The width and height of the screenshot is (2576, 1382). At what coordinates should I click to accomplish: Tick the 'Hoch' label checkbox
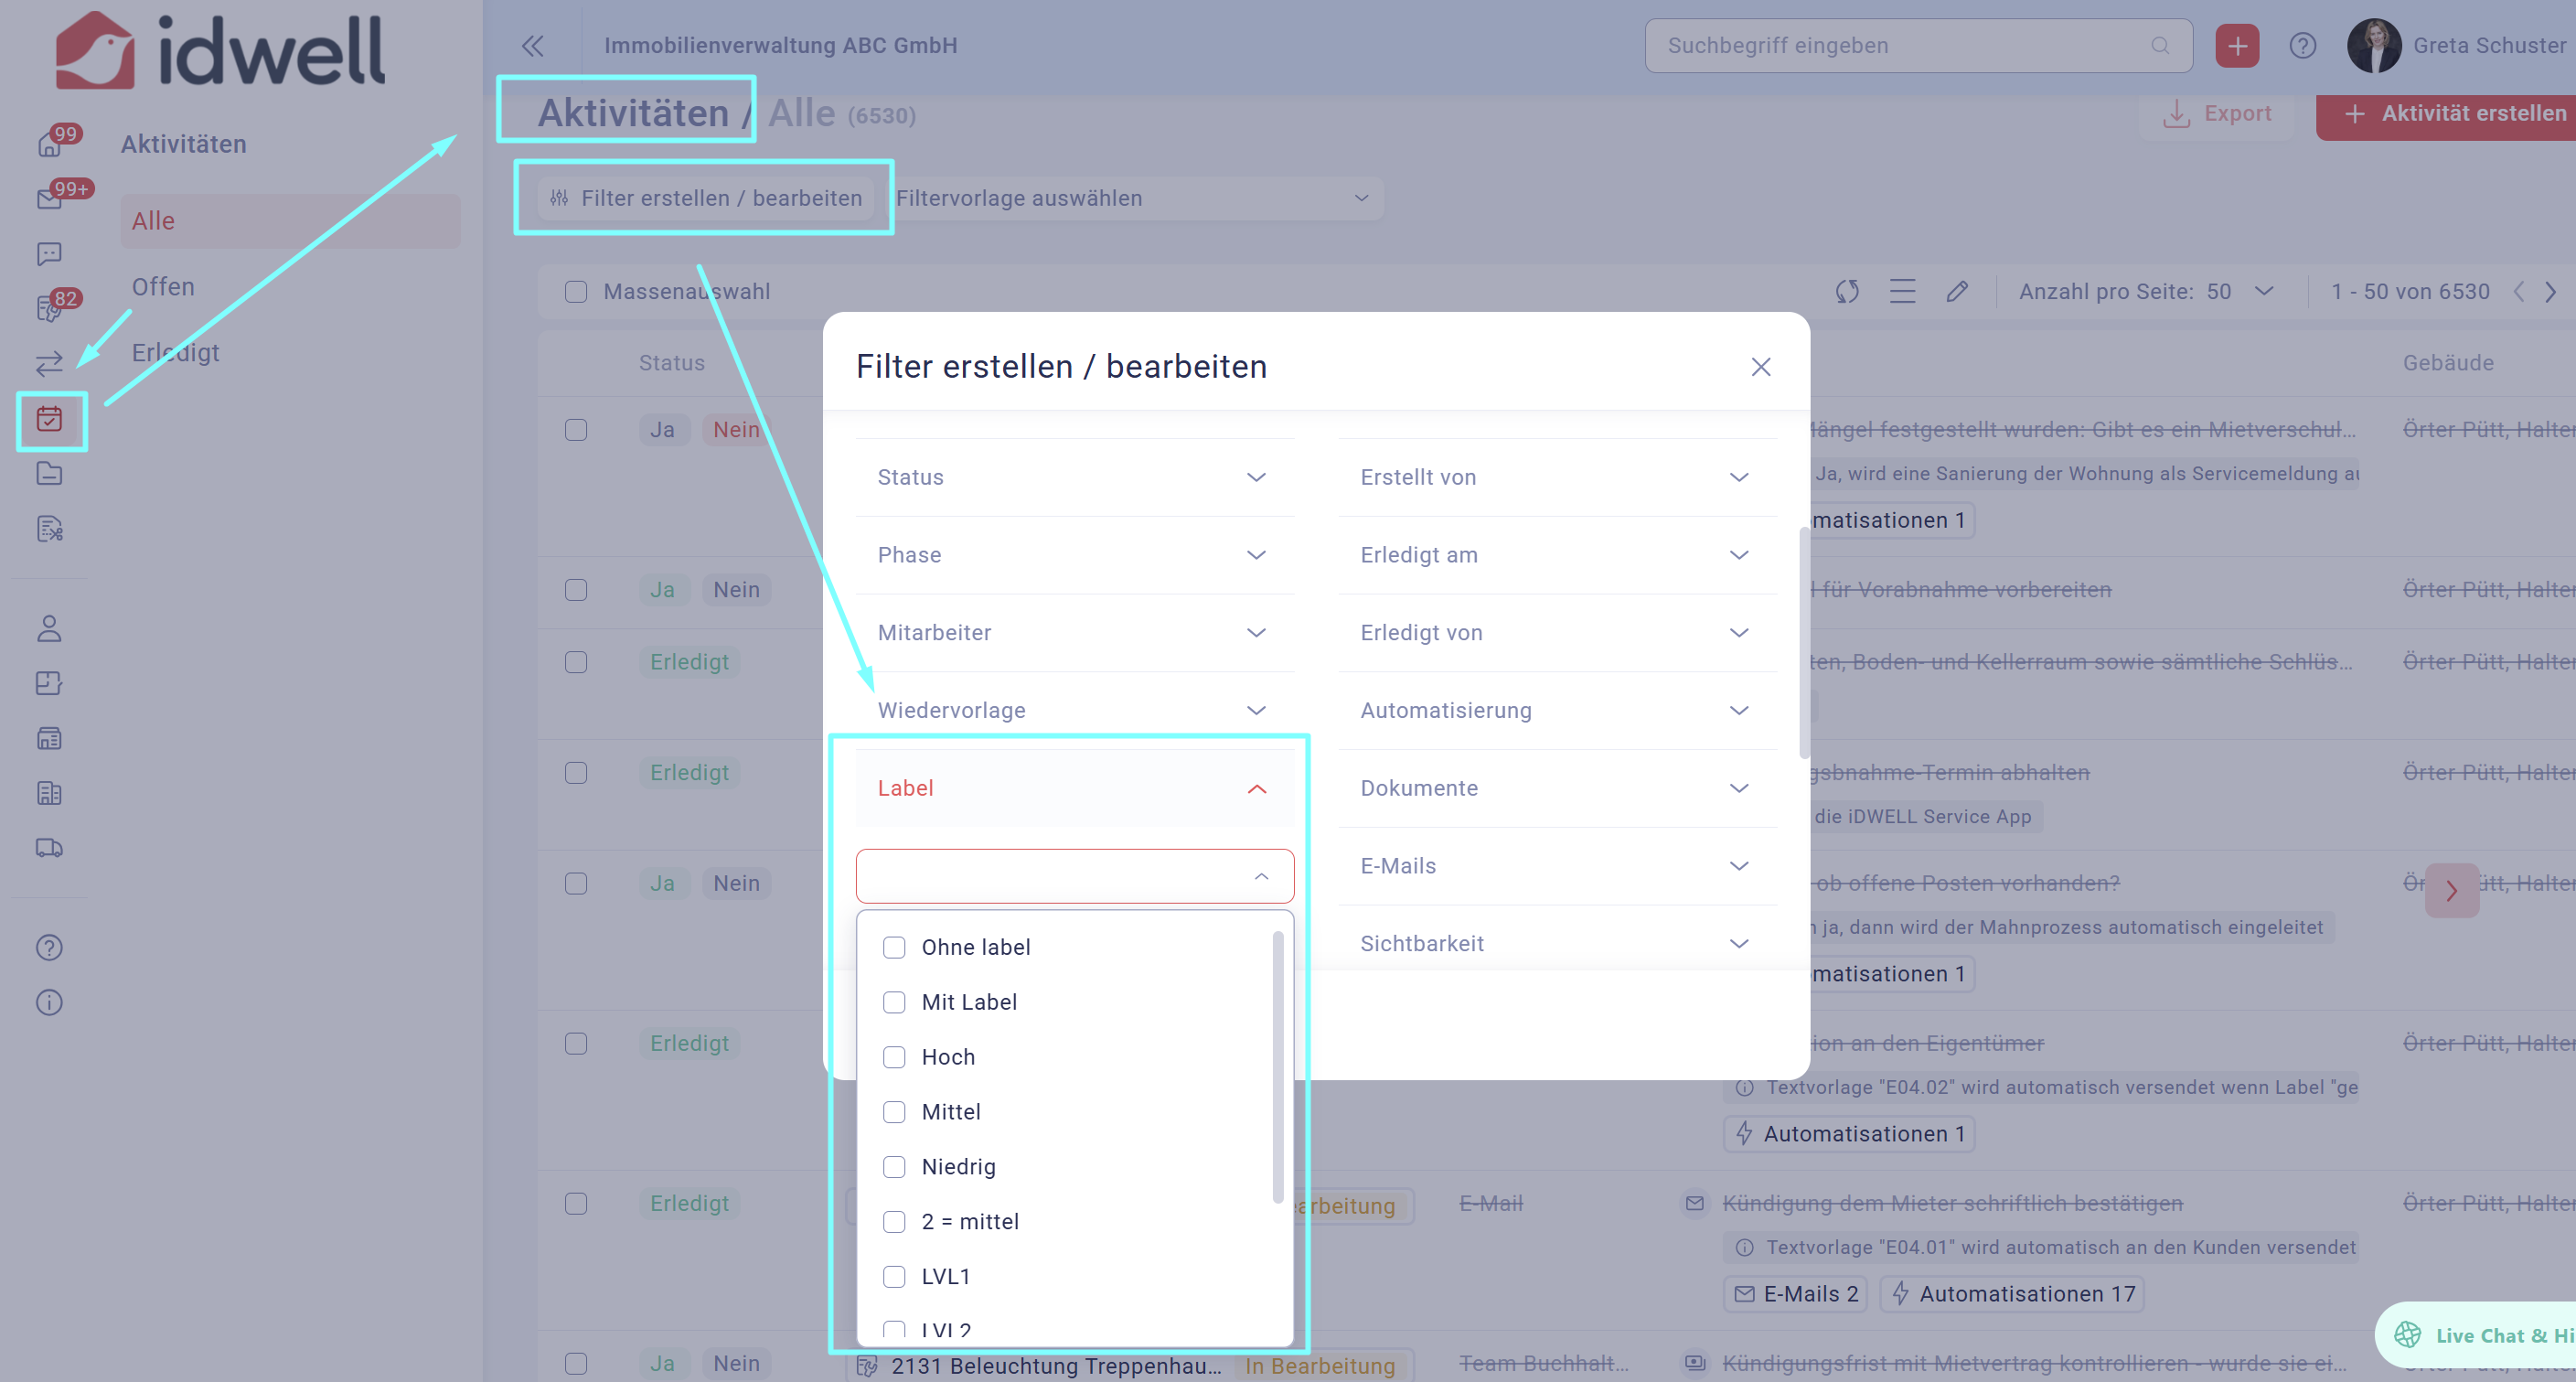point(894,1057)
